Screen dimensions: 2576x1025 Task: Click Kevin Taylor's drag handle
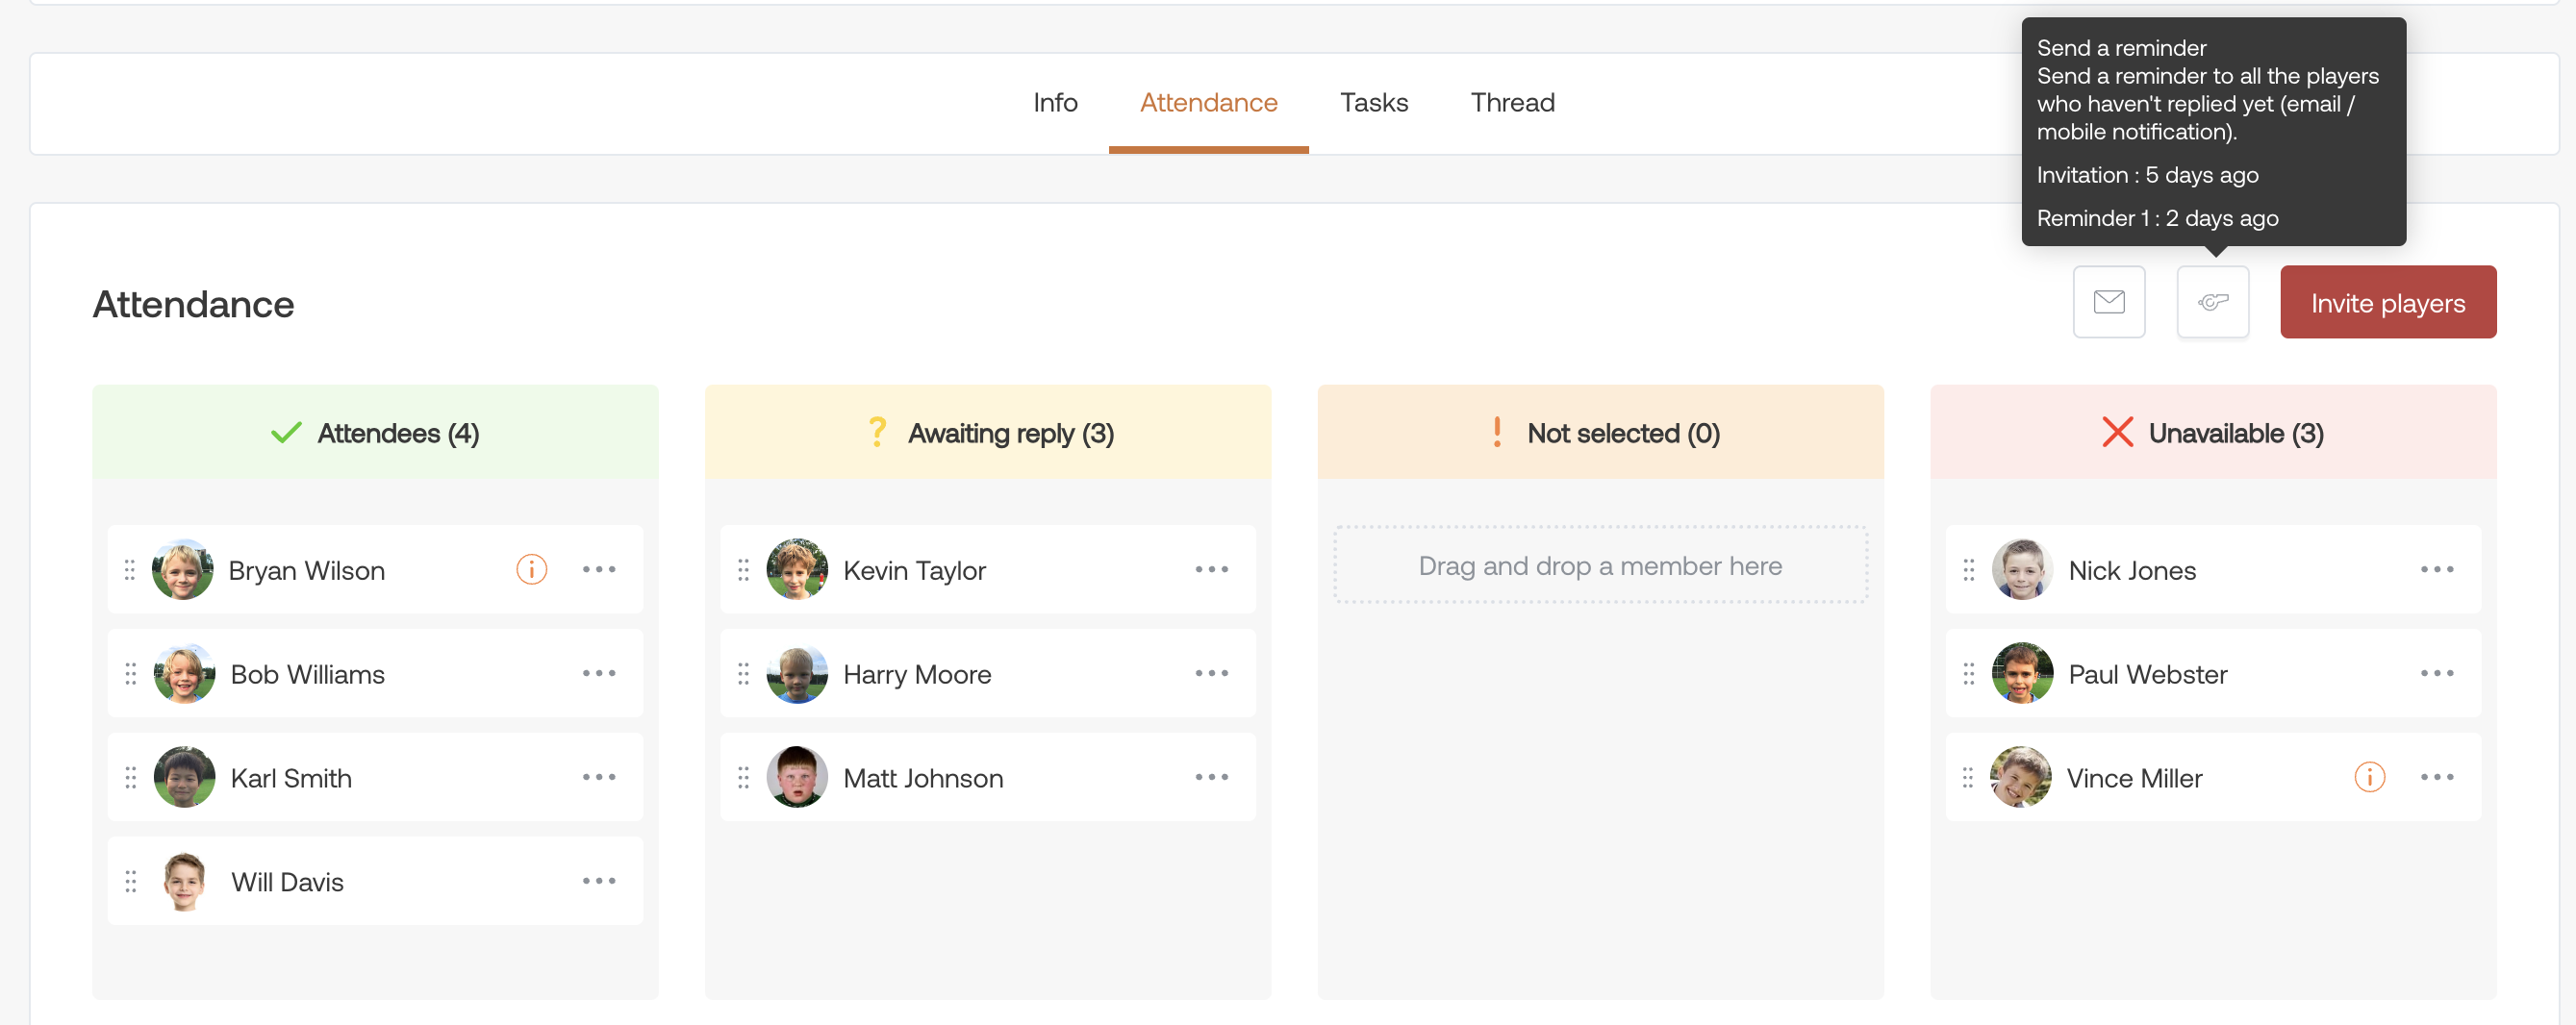click(x=743, y=570)
